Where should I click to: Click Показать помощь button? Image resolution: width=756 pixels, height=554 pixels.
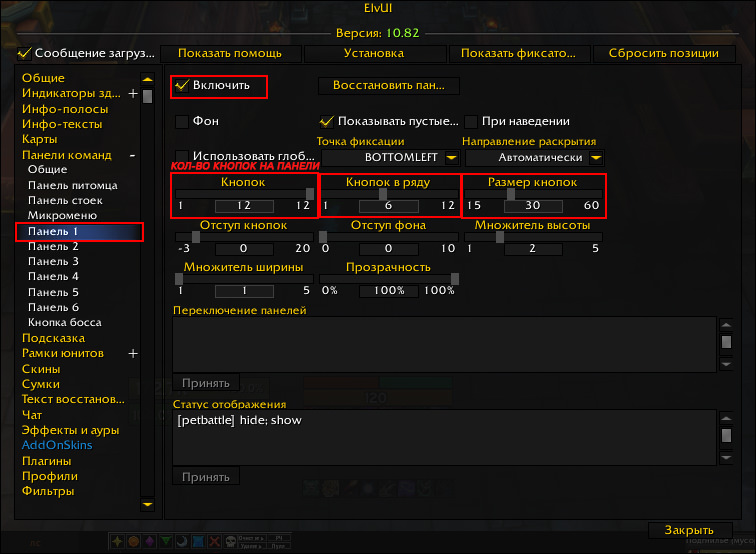230,54
